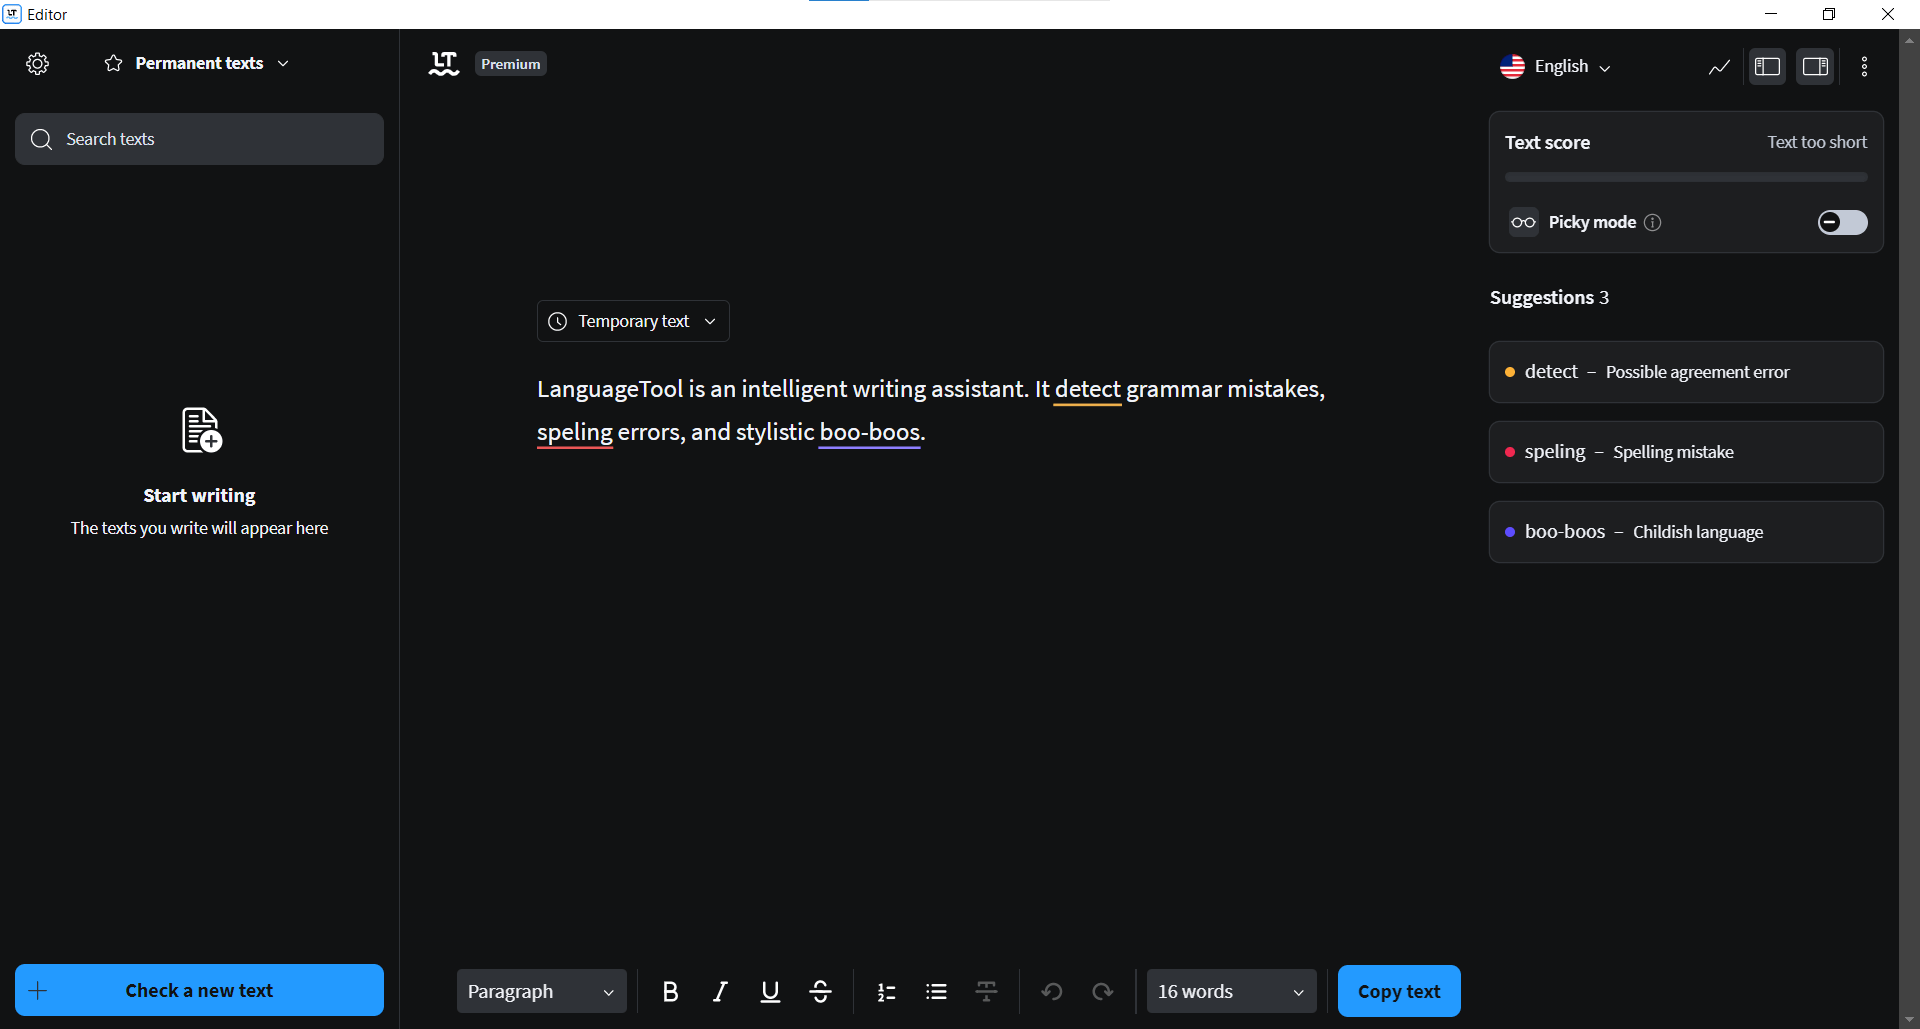Undo the last edit
1920x1029 pixels.
click(1052, 991)
